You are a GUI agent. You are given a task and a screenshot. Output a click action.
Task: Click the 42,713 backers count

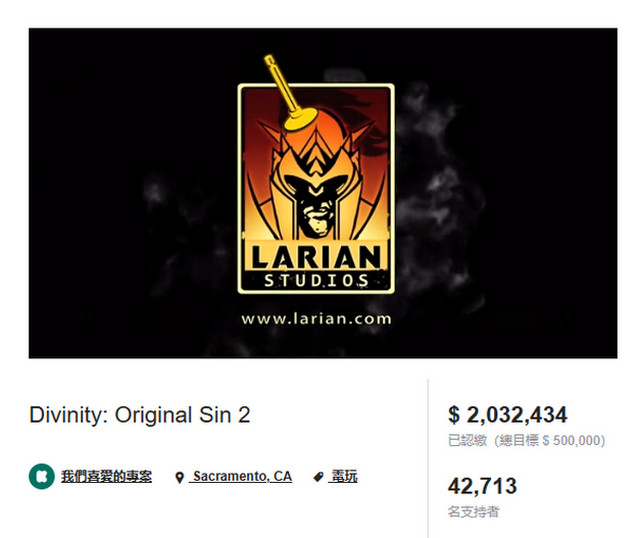point(482,486)
